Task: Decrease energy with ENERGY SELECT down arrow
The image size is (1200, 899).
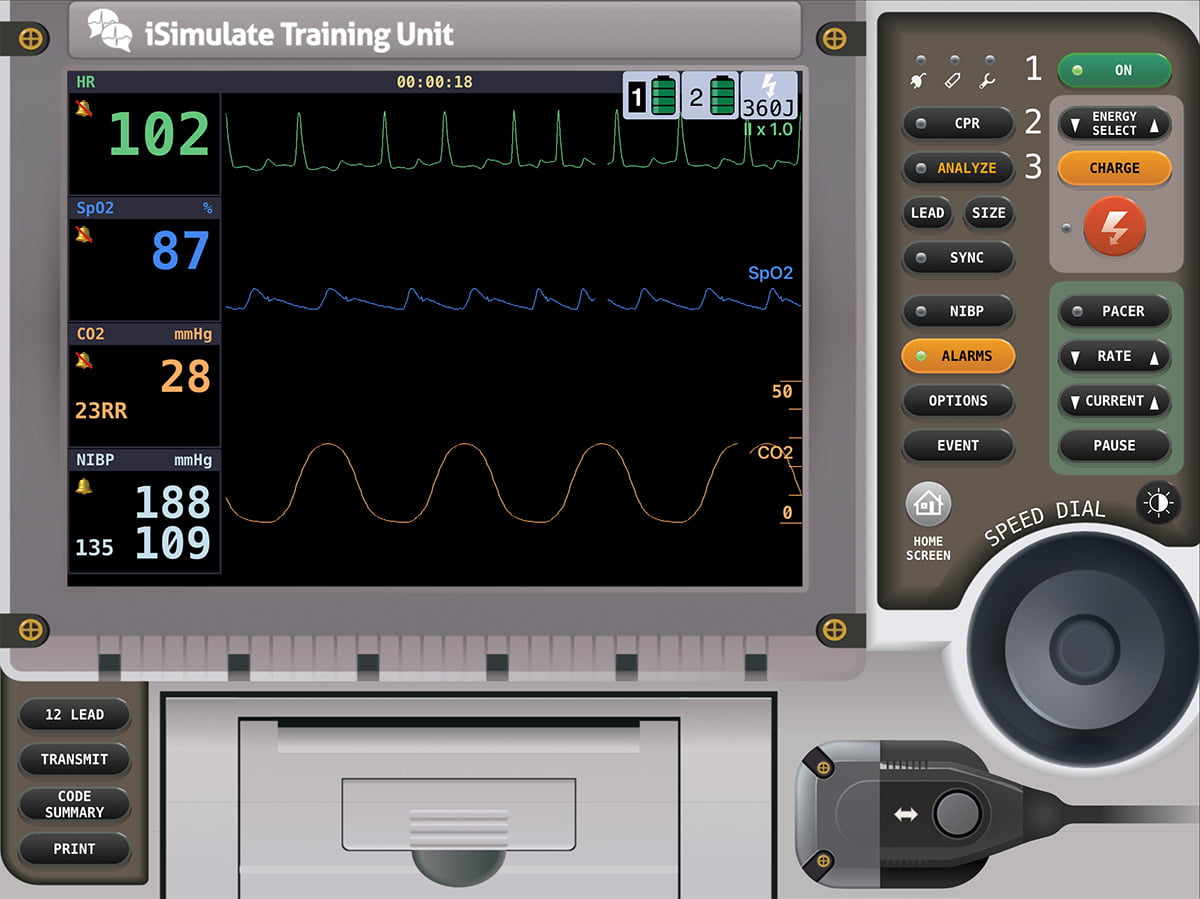Action: 1075,125
